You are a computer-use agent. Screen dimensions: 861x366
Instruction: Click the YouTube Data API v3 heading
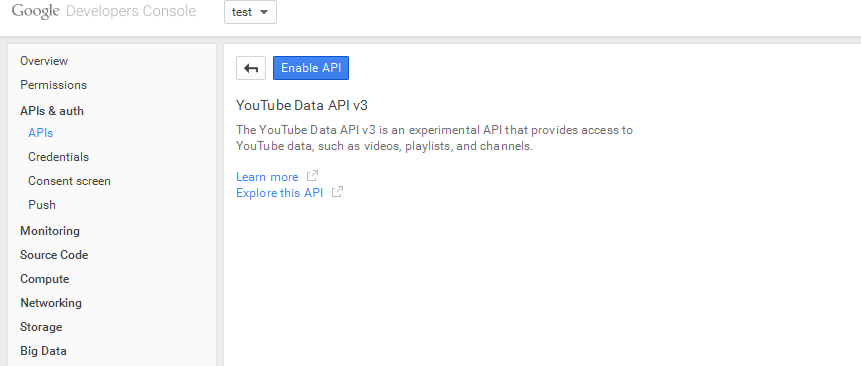301,105
